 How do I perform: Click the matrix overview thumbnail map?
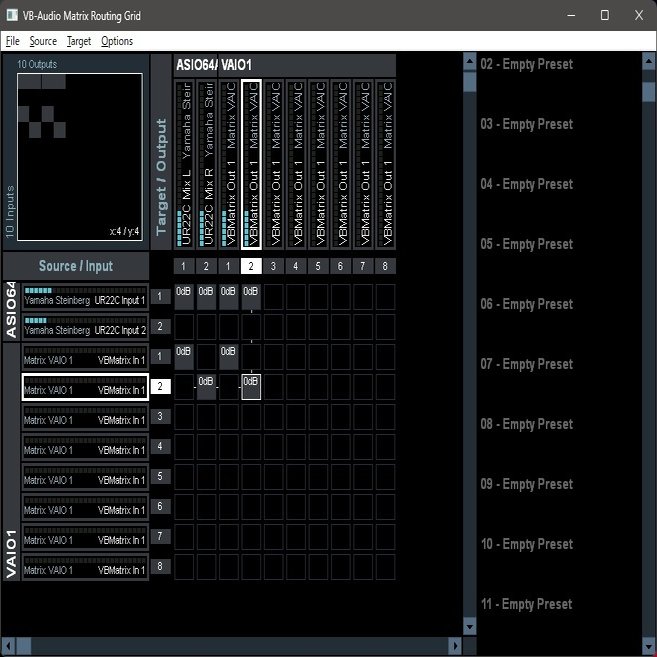click(x=82, y=157)
